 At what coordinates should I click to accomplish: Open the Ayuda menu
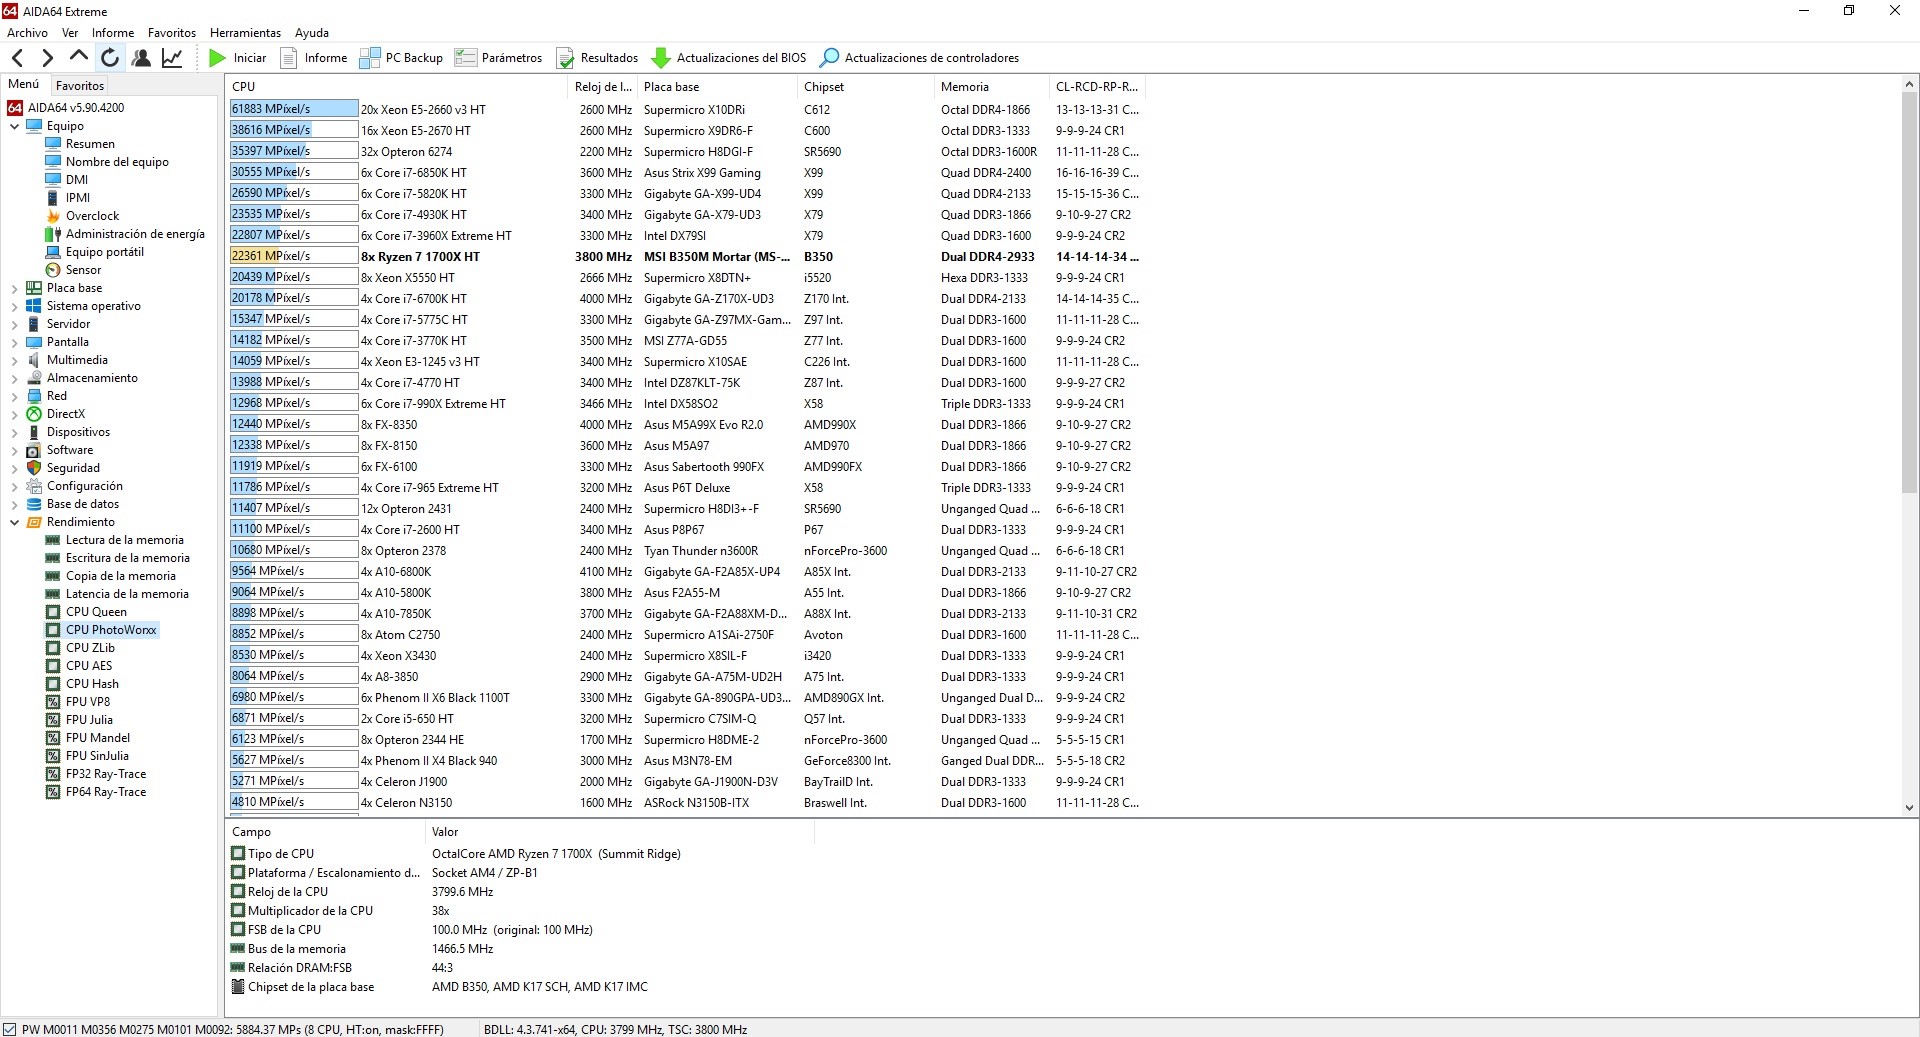click(311, 33)
